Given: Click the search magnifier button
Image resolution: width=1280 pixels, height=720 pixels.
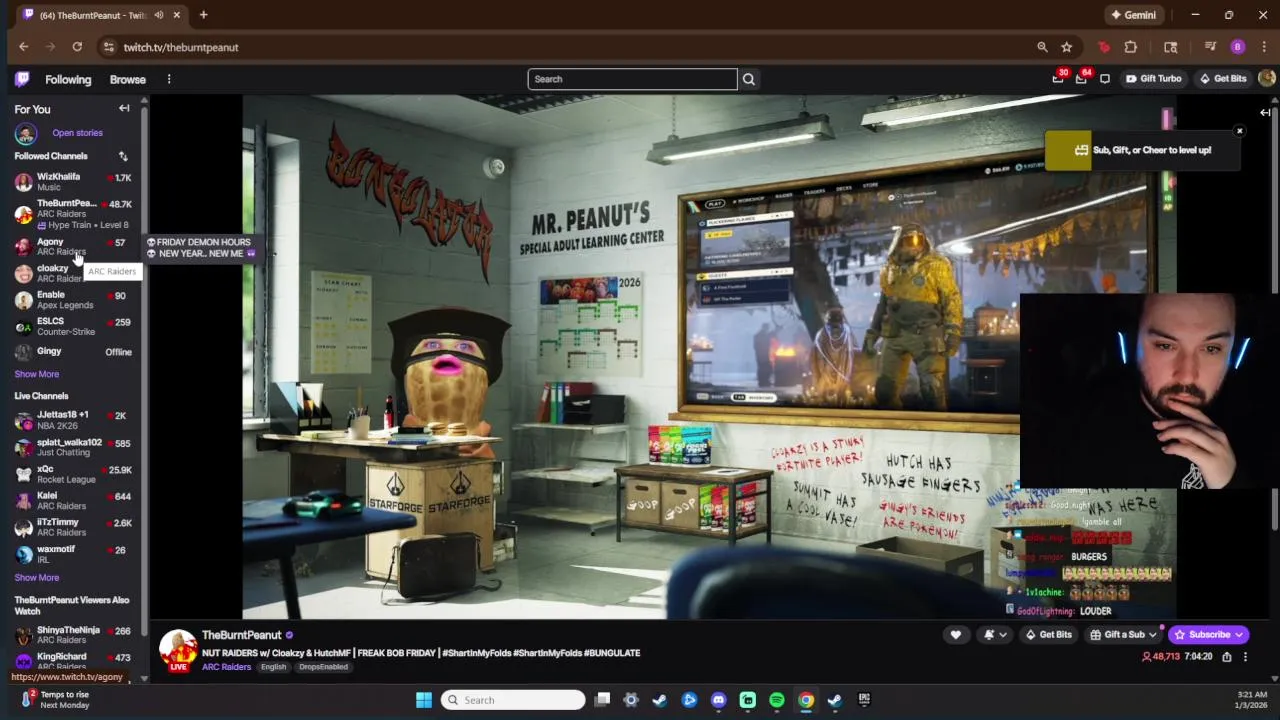Looking at the screenshot, I should (x=748, y=79).
